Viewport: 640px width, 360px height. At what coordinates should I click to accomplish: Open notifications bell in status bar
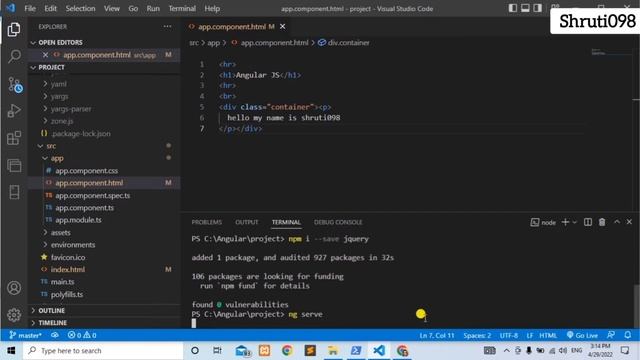(x=628, y=335)
